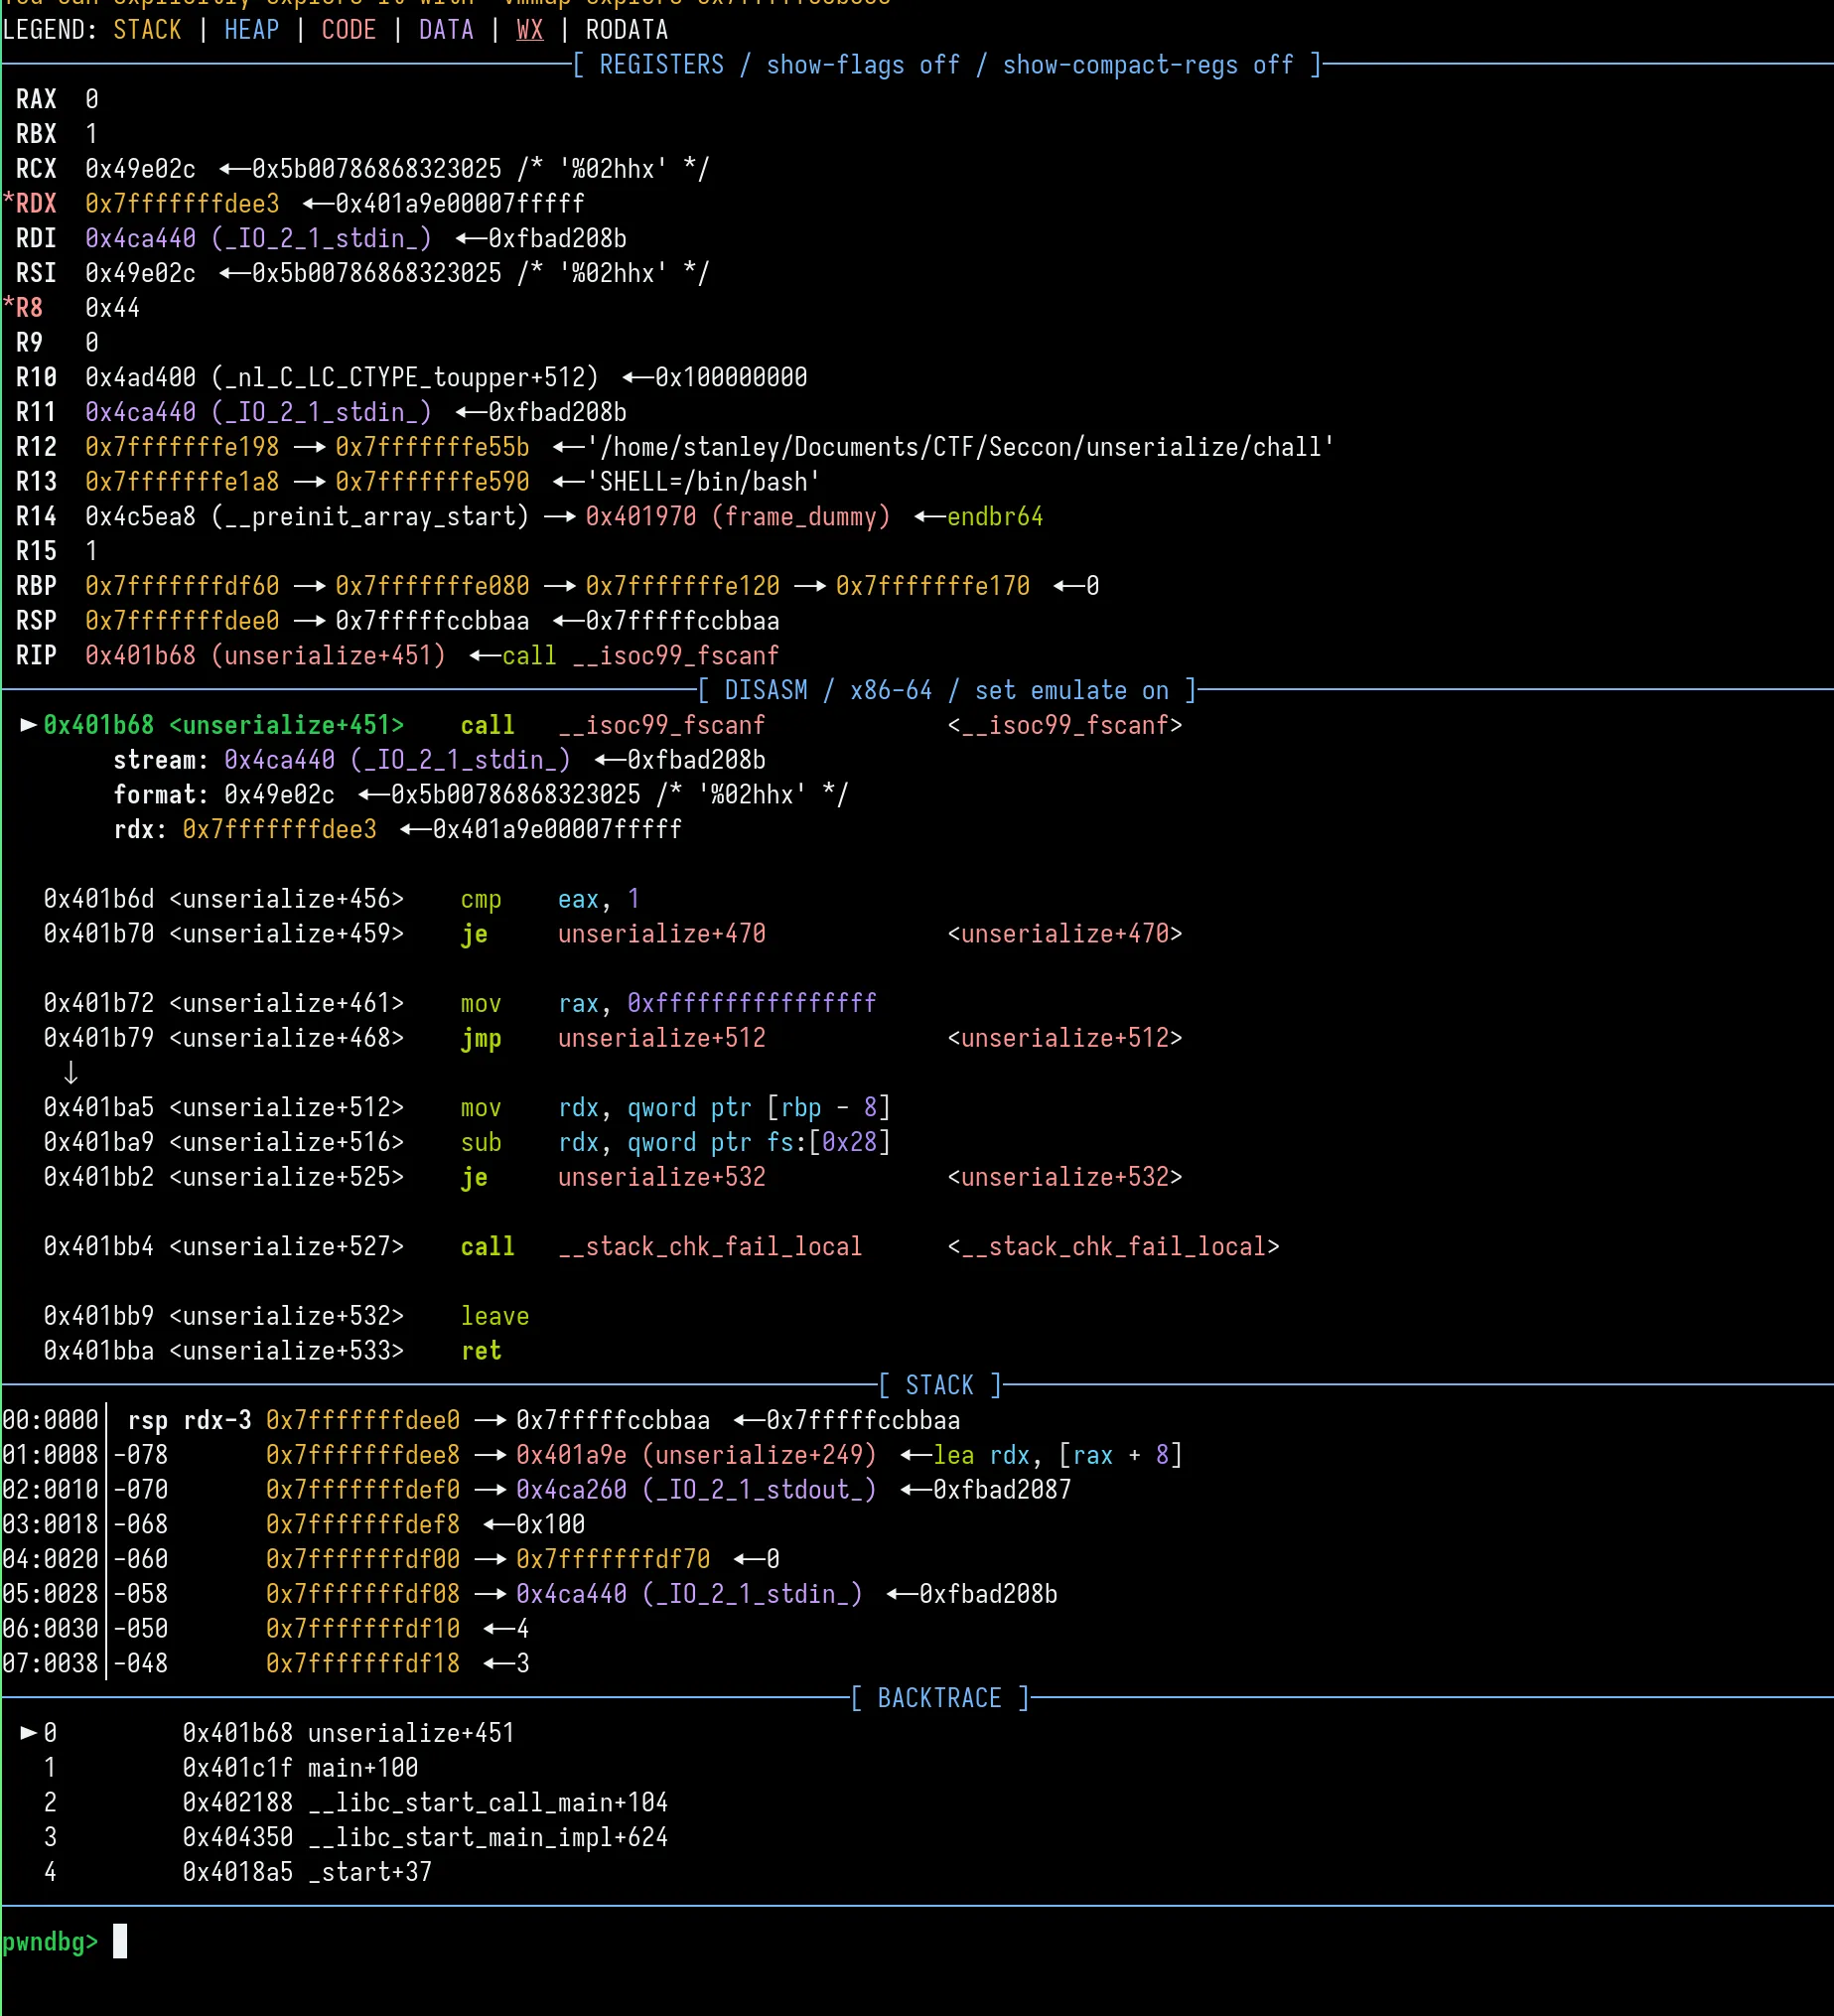Click the pwndbg command input cursor
This screenshot has width=1834, height=2016.
[x=120, y=1942]
